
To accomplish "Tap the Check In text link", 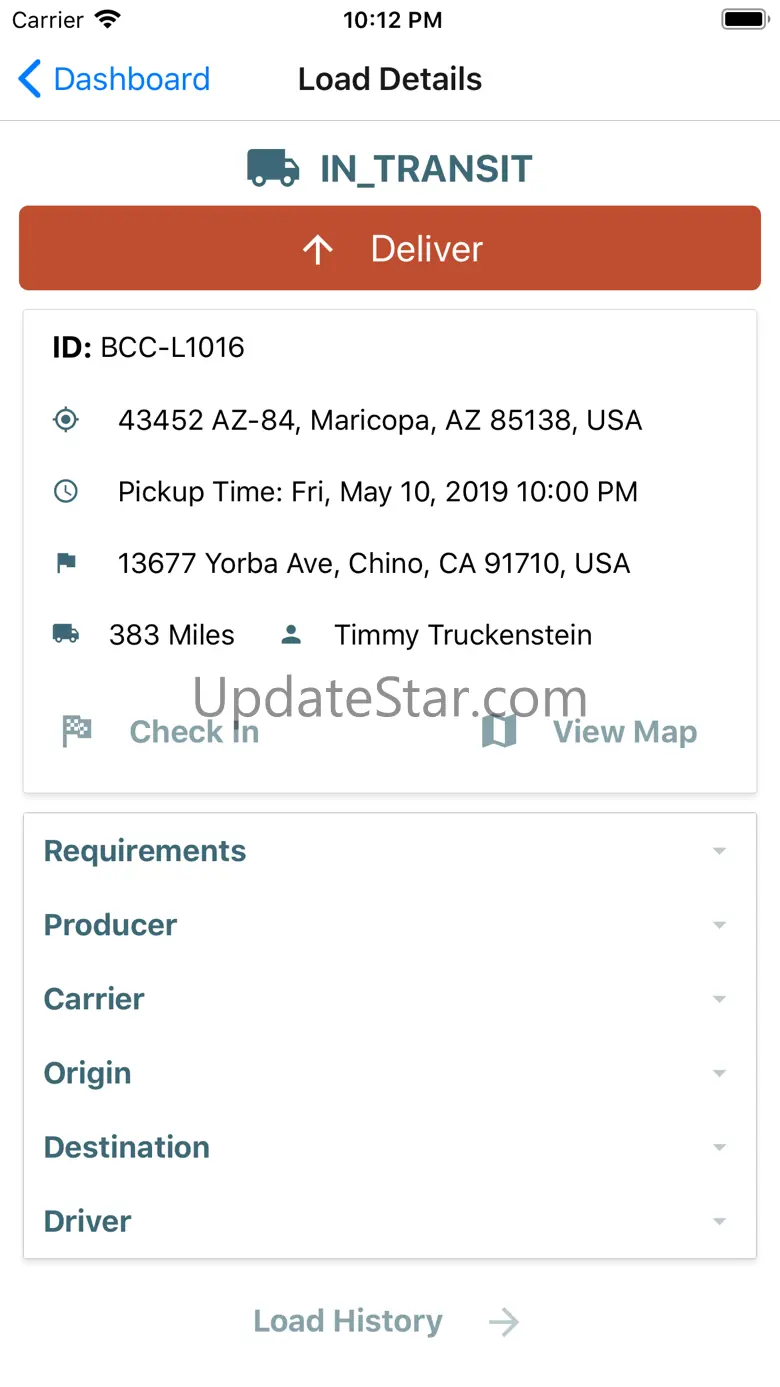I will 194,732.
